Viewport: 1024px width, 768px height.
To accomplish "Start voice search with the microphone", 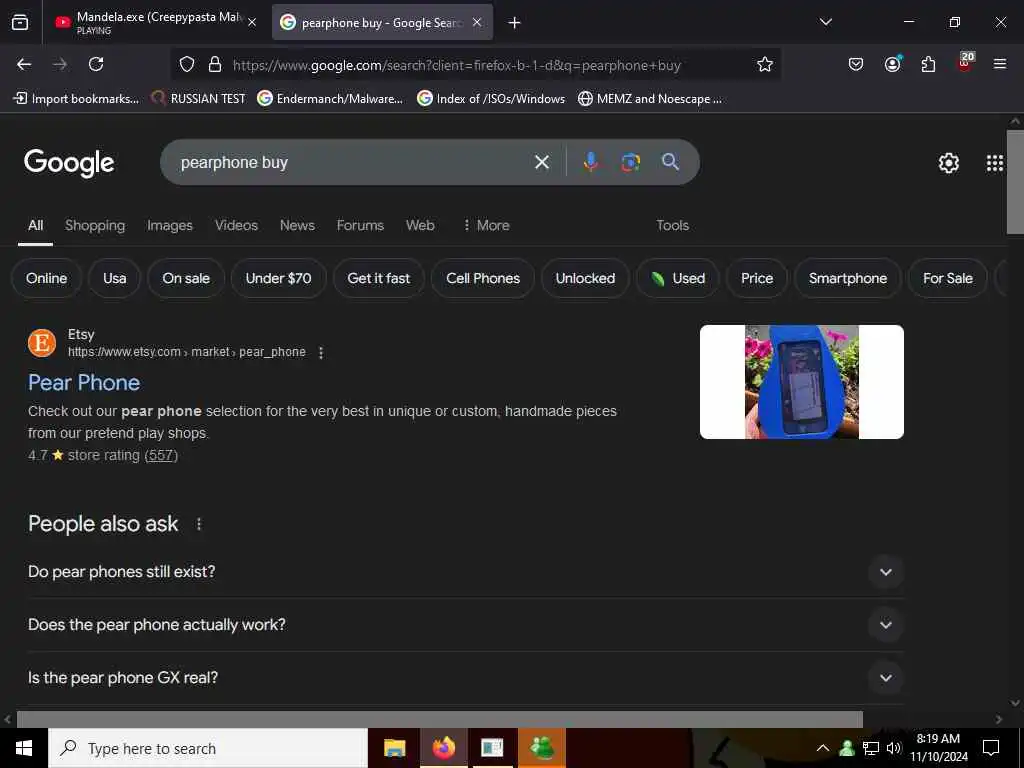I will pos(590,162).
